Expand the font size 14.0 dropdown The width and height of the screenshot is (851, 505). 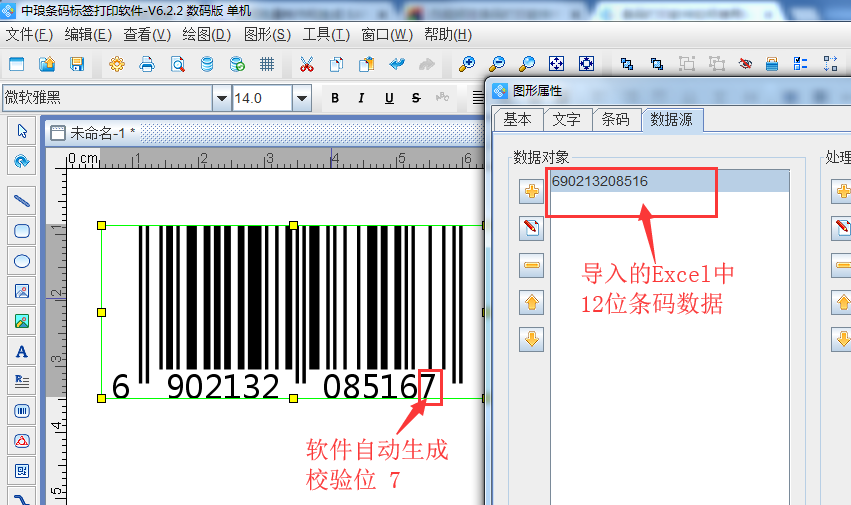point(301,98)
